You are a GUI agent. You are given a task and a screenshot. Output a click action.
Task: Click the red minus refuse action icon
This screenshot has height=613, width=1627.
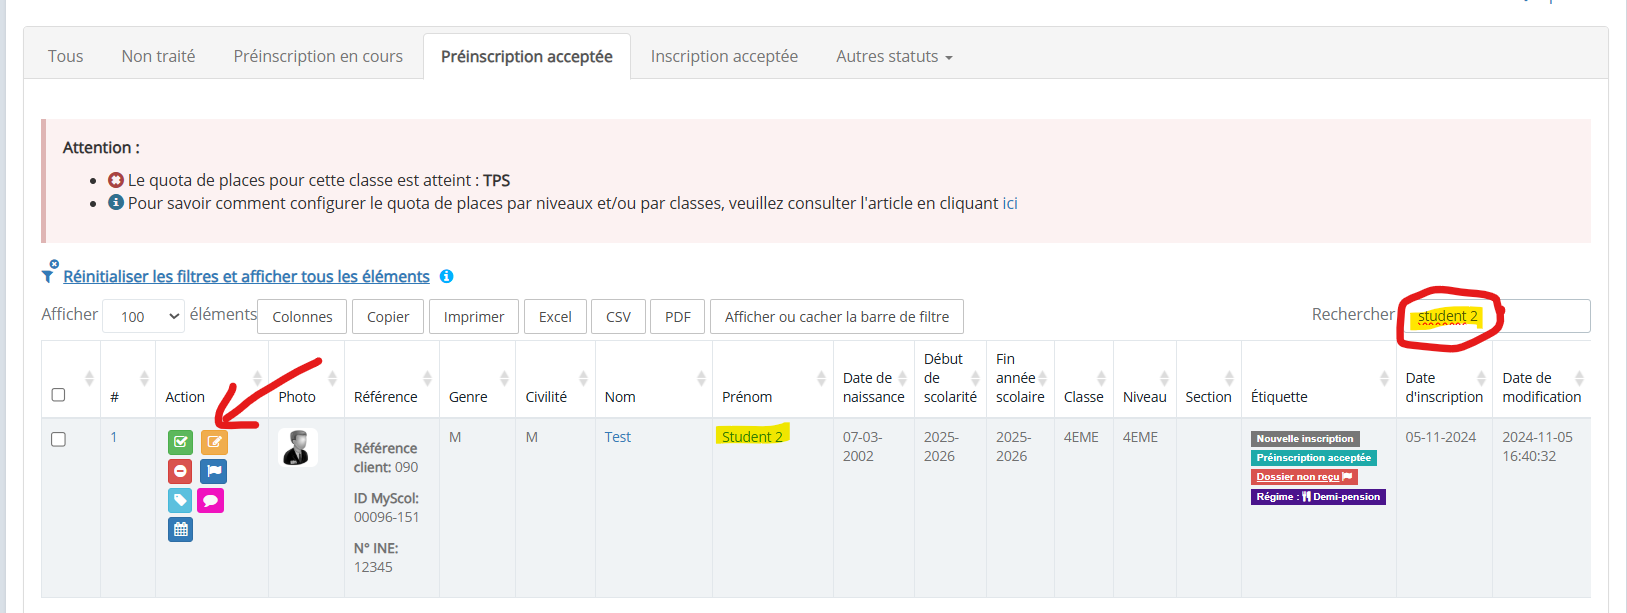180,471
